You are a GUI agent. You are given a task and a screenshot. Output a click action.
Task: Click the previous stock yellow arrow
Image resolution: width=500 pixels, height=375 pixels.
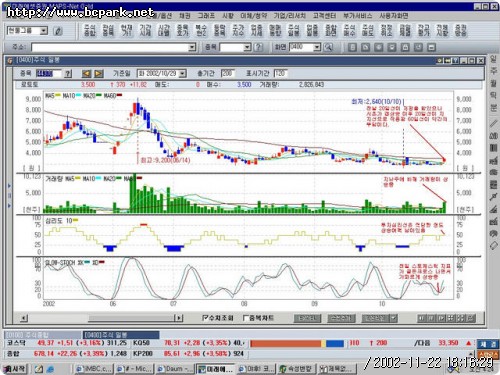click(x=86, y=74)
